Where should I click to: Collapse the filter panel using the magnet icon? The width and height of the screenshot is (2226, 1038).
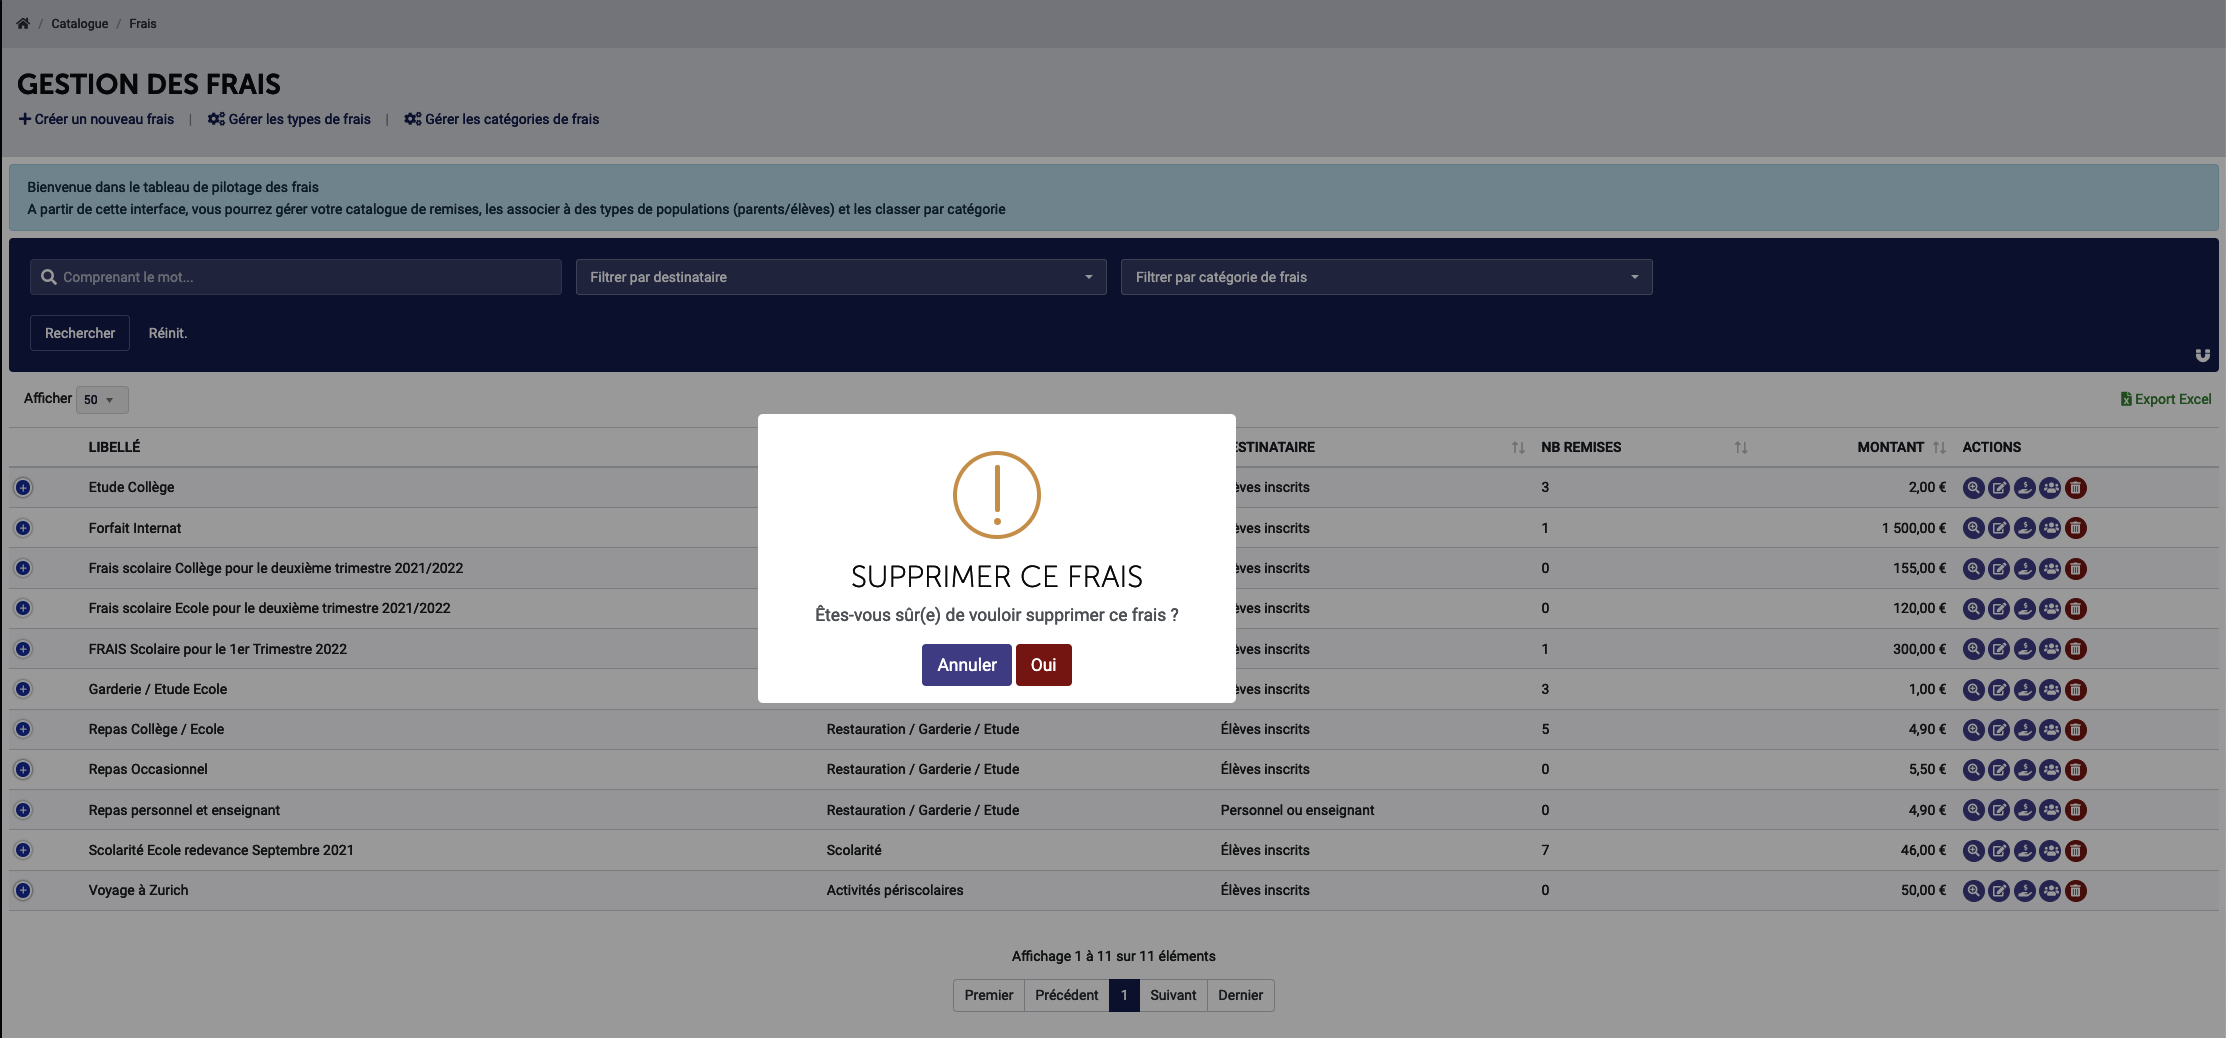click(2202, 355)
